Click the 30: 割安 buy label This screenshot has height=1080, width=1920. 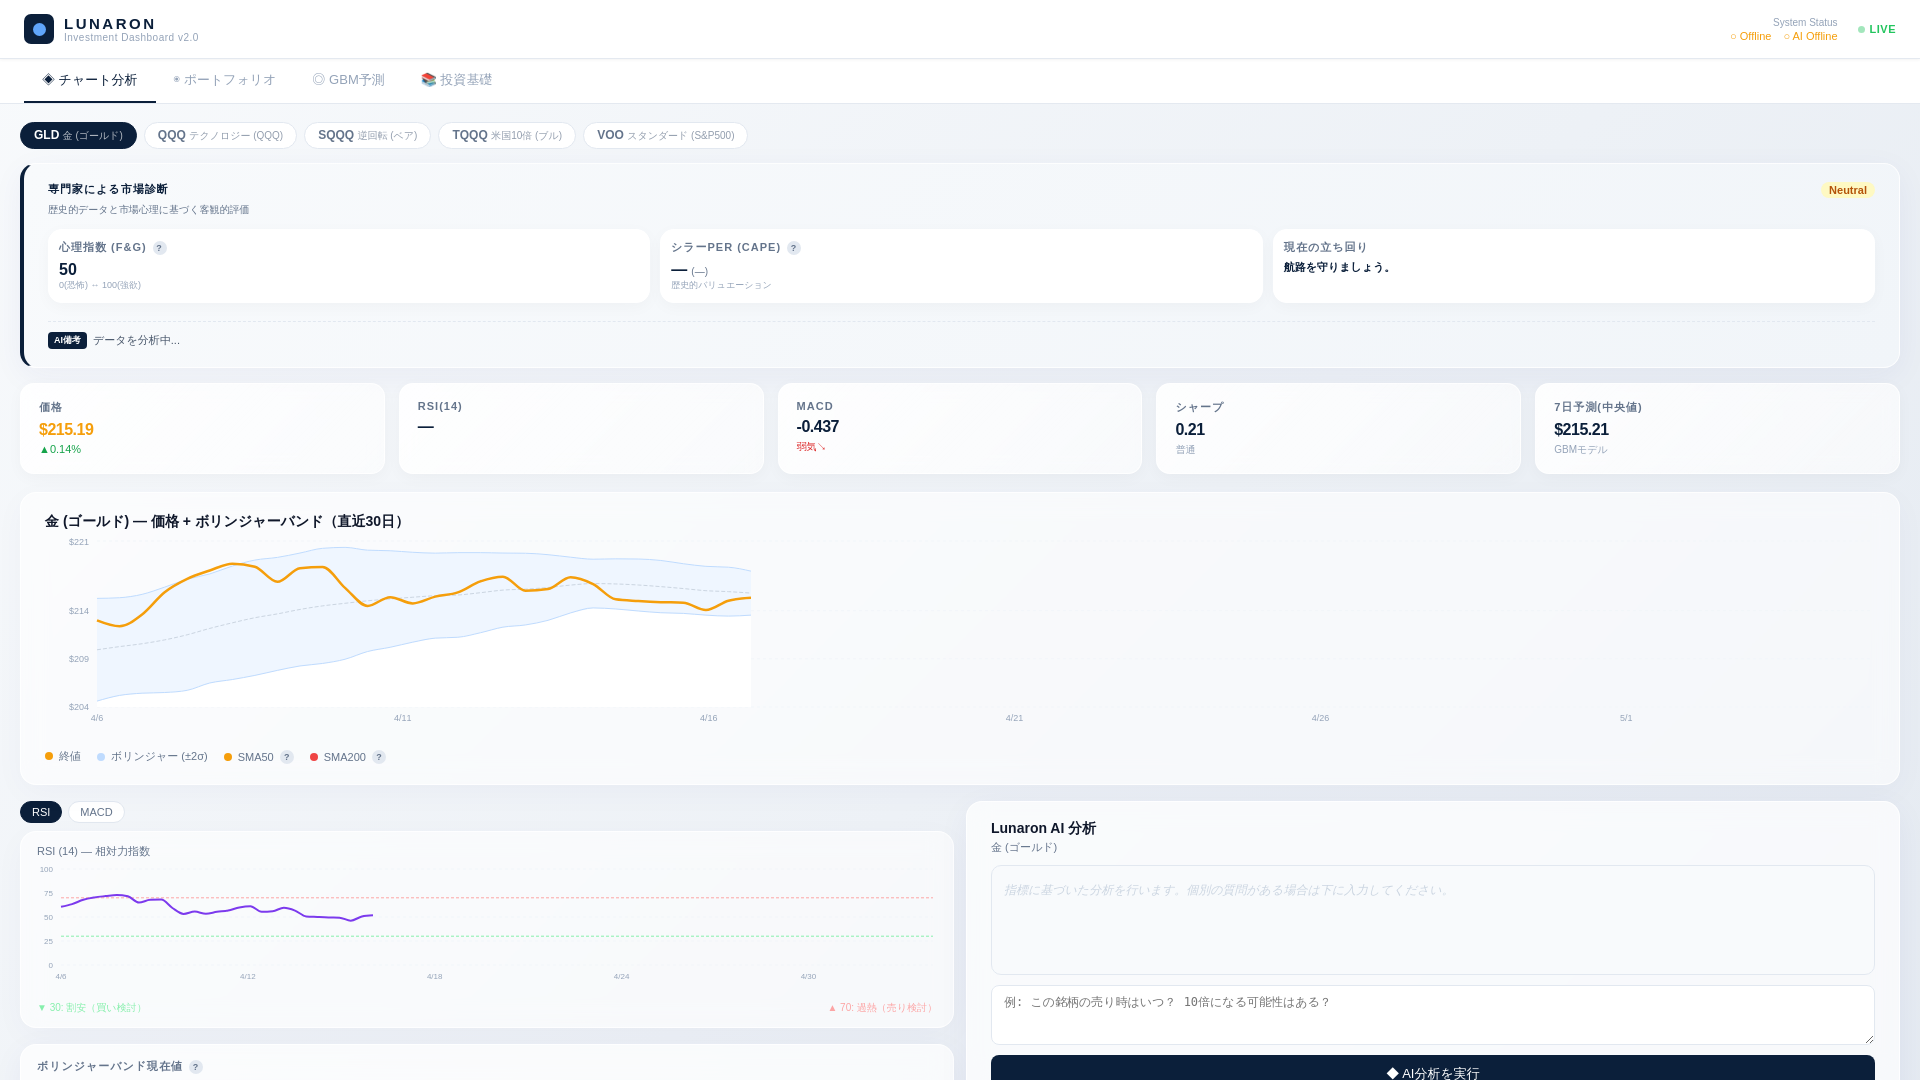pos(90,1008)
